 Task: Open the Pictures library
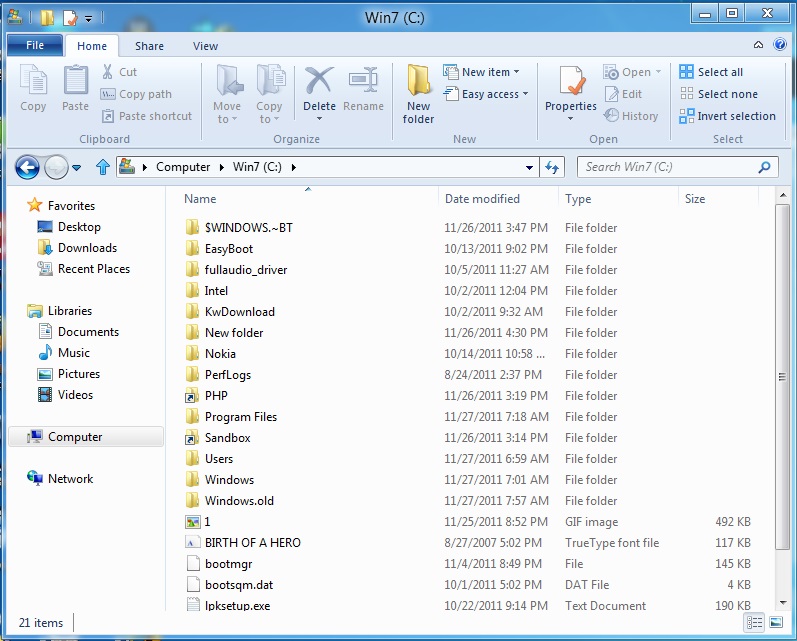[x=69, y=374]
